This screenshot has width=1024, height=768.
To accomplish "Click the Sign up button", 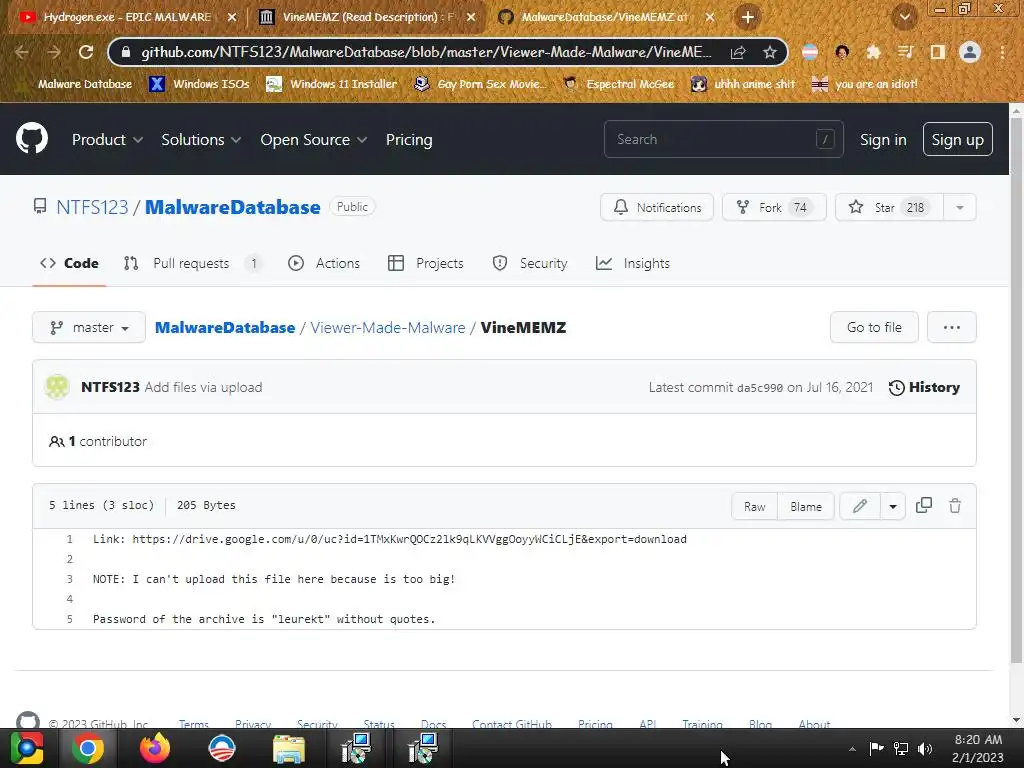I will tap(957, 139).
